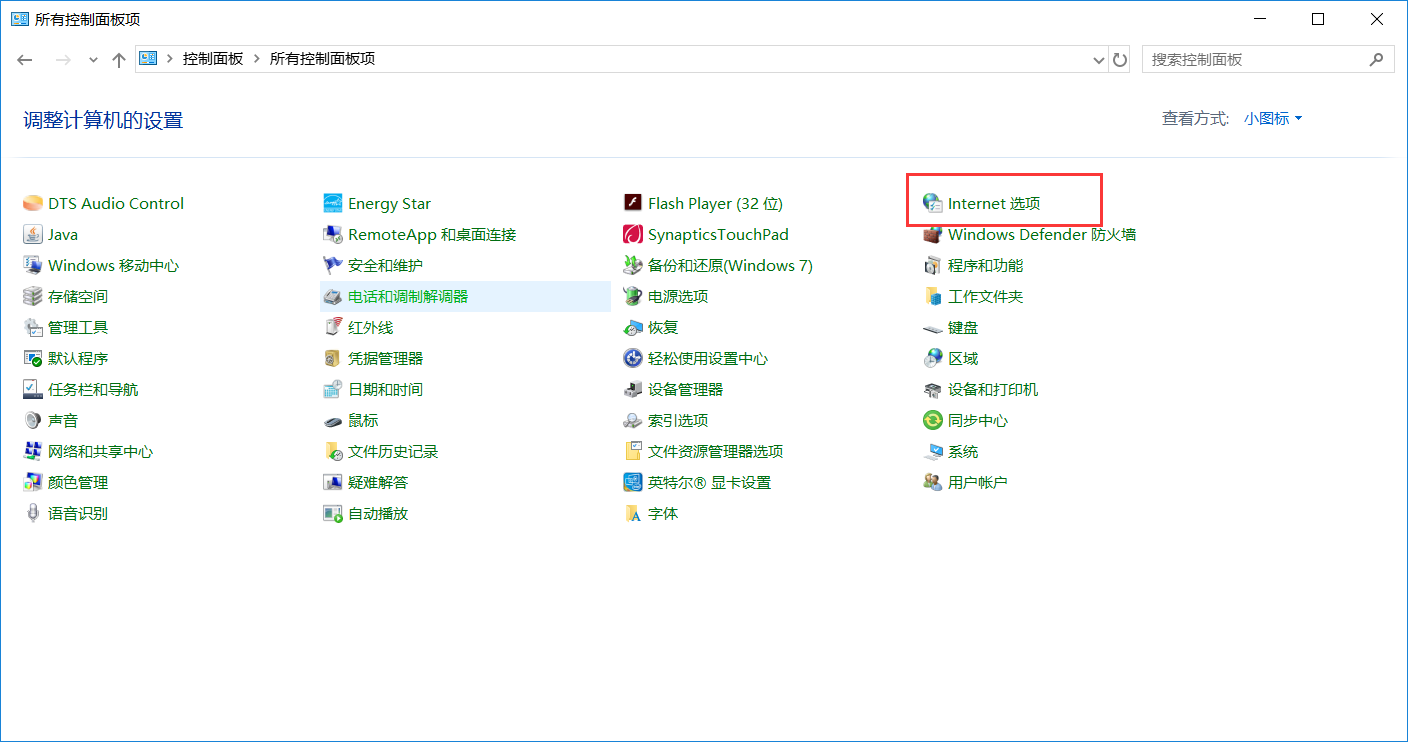Viewport: 1408px width, 742px height.
Task: Open 文件资源管理器选项
Action: (x=715, y=452)
